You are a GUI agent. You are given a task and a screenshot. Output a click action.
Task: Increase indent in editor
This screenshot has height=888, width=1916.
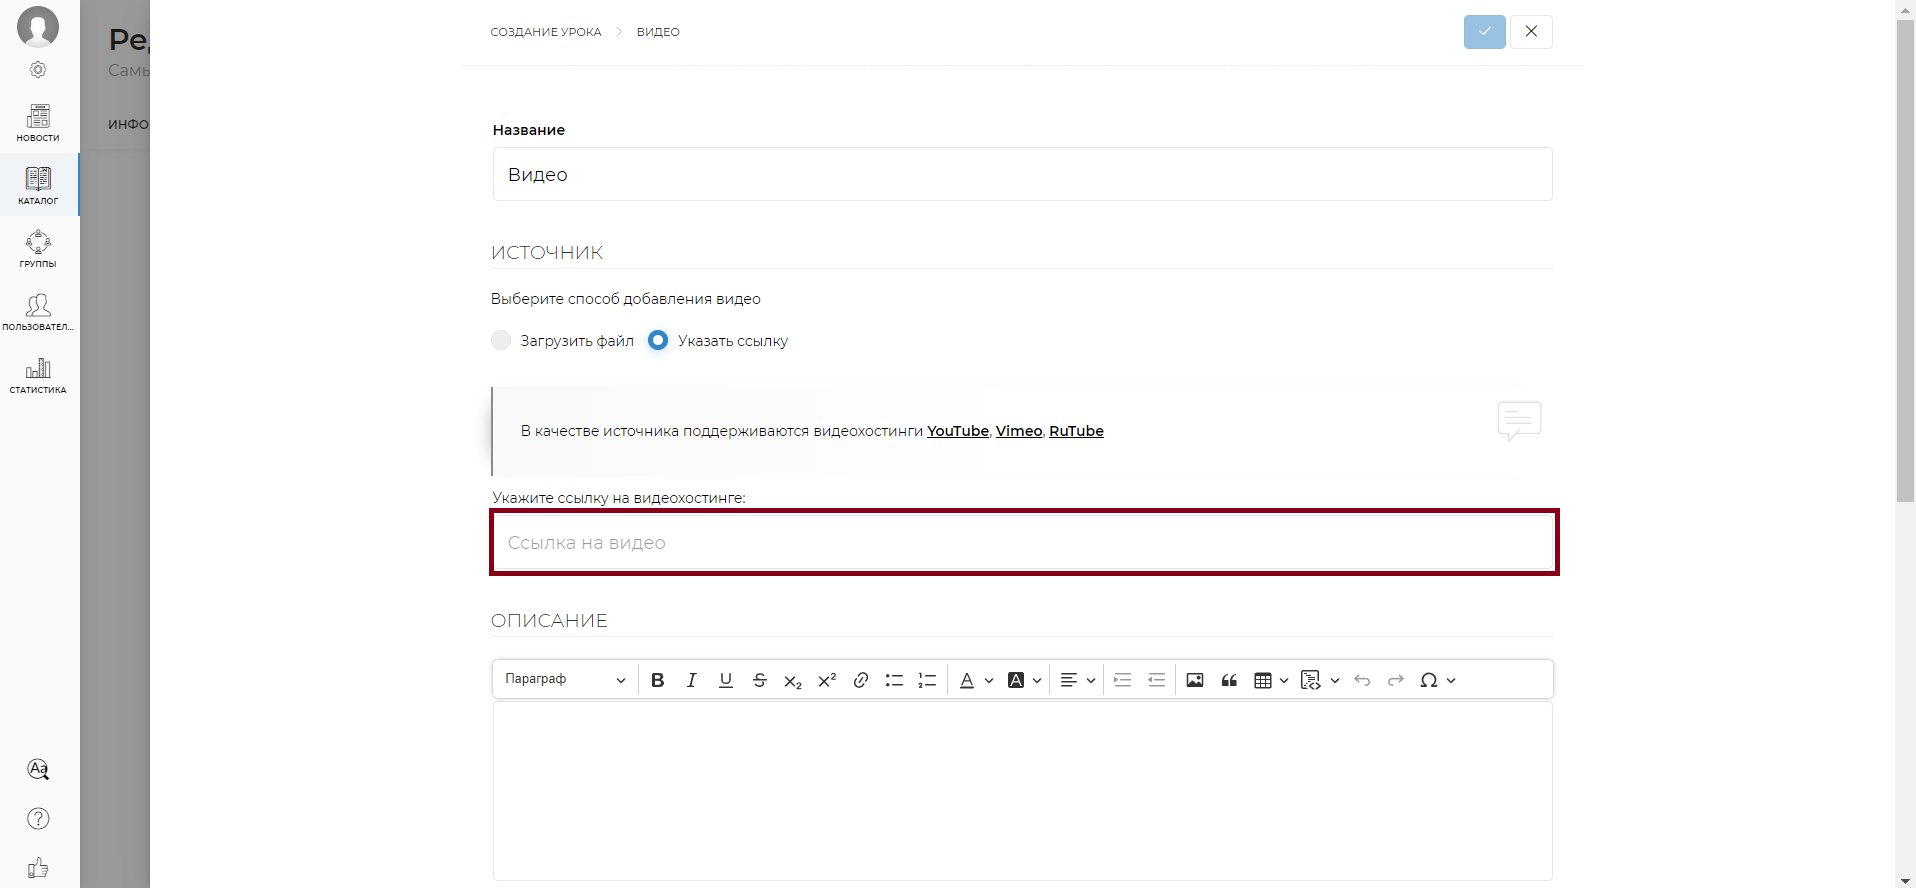1122,680
